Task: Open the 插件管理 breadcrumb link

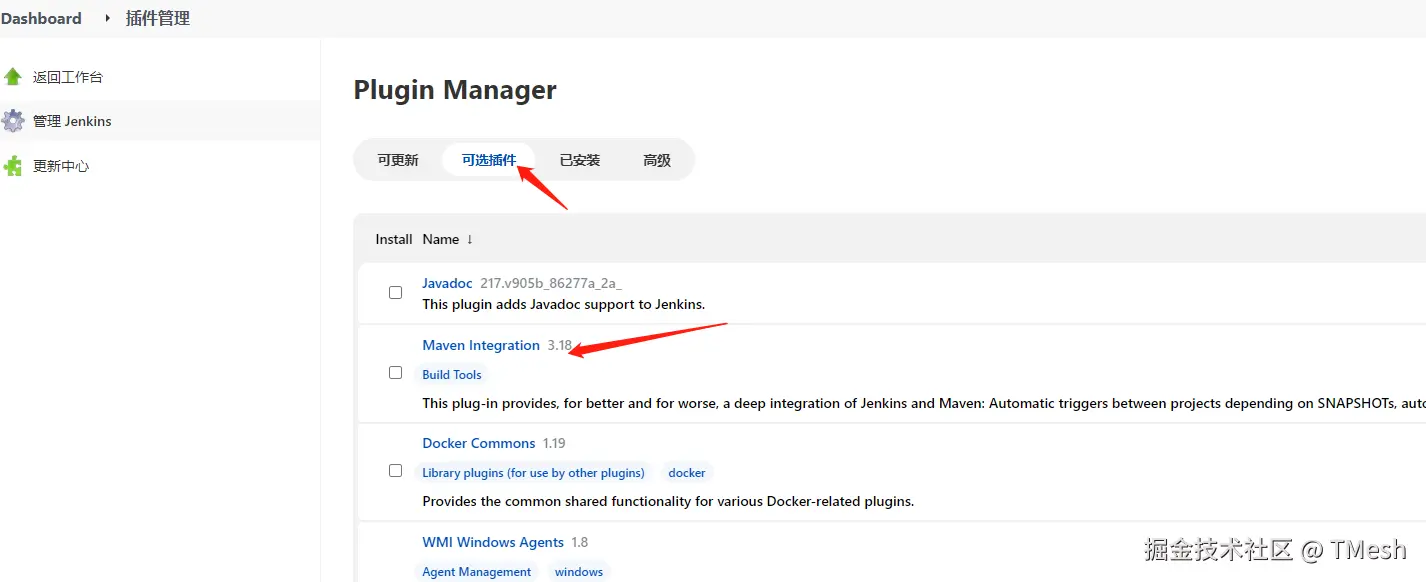Action: [x=158, y=18]
